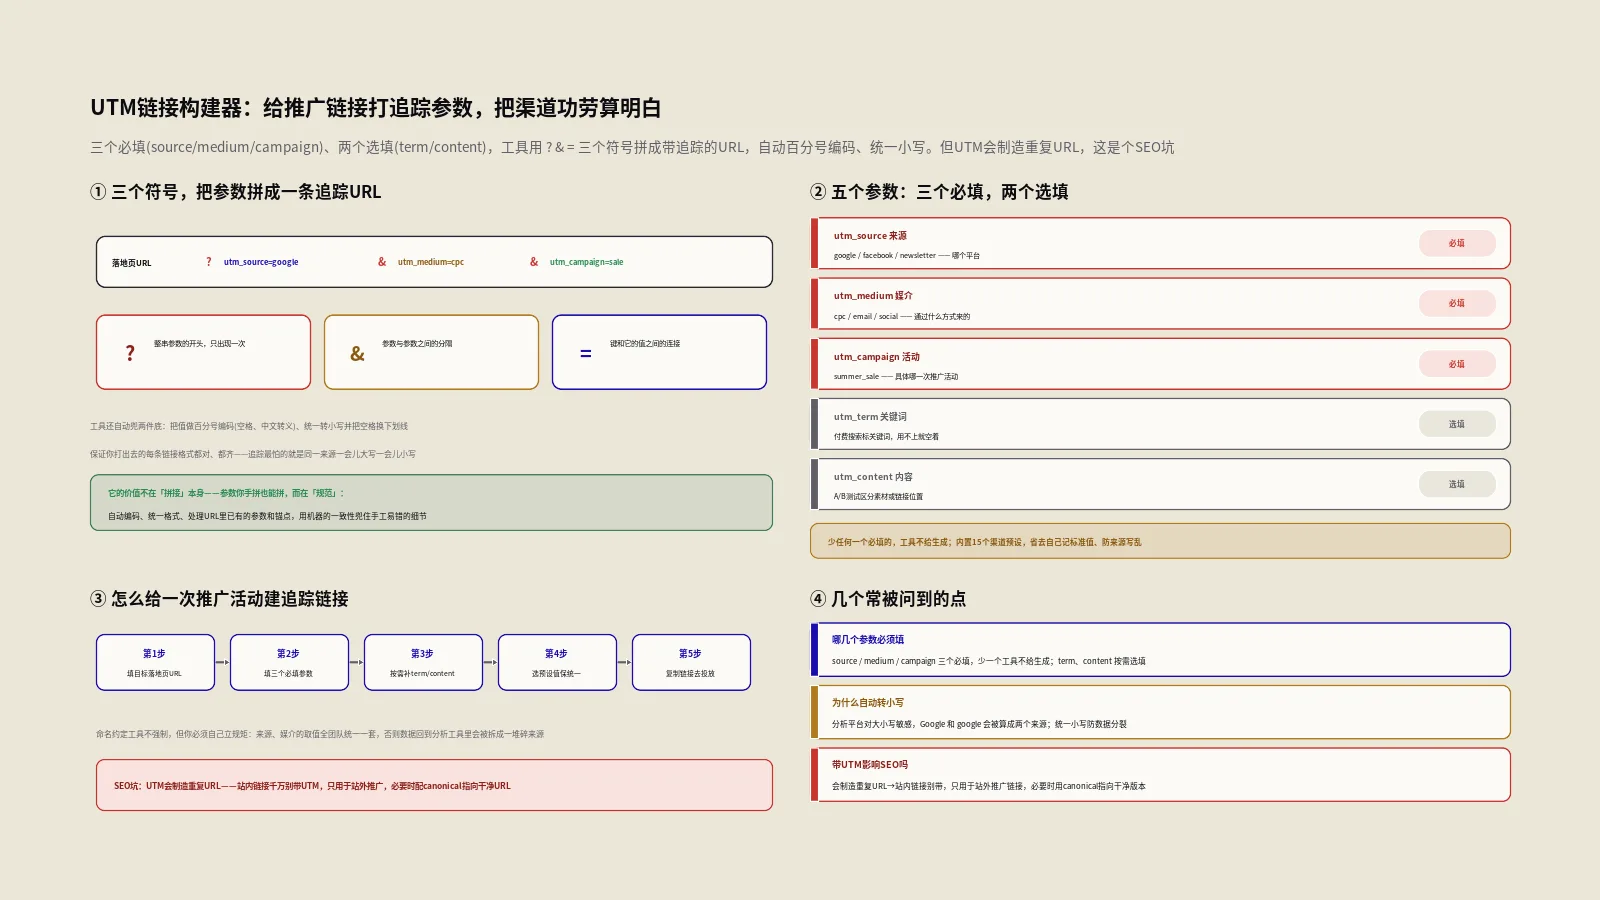Click the green 「规范」 value callout box
Screen dimensions: 1600x900
pyautogui.click(x=431, y=503)
